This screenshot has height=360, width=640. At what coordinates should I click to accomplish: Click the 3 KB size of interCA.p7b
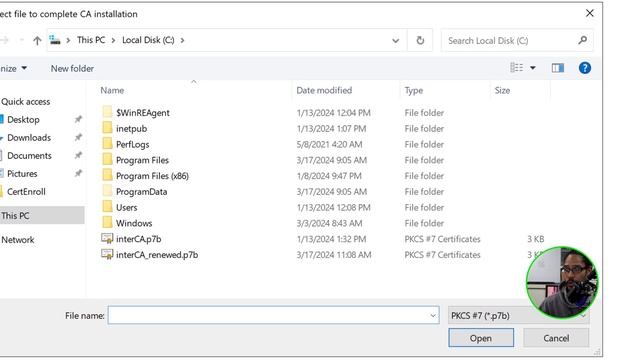(x=536, y=239)
